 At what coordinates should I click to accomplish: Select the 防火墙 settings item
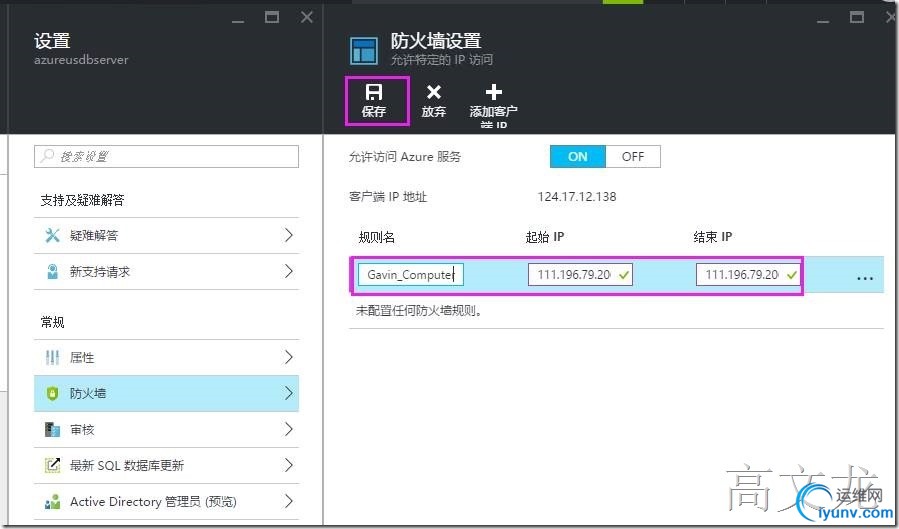[x=166, y=393]
